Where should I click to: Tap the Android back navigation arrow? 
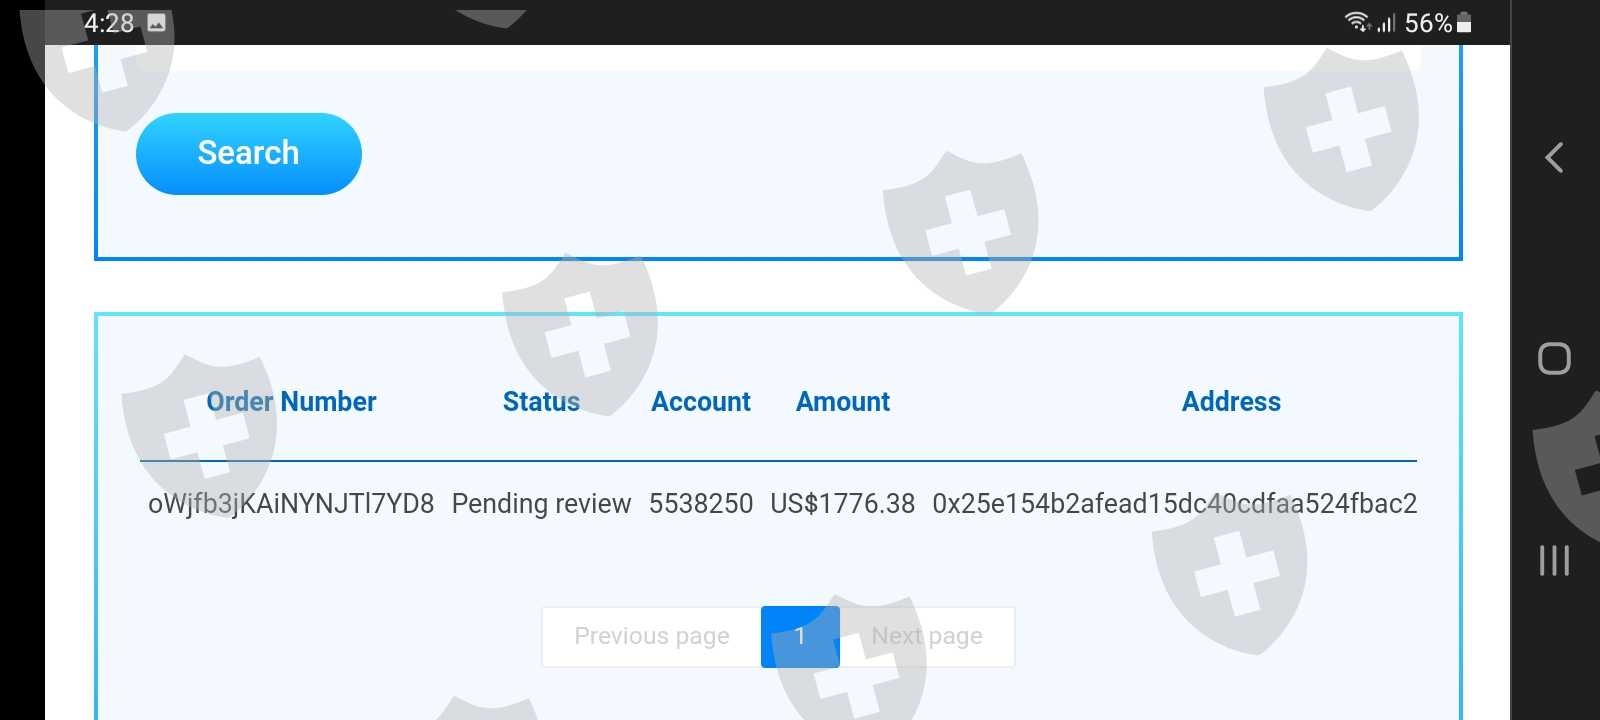pos(1554,158)
